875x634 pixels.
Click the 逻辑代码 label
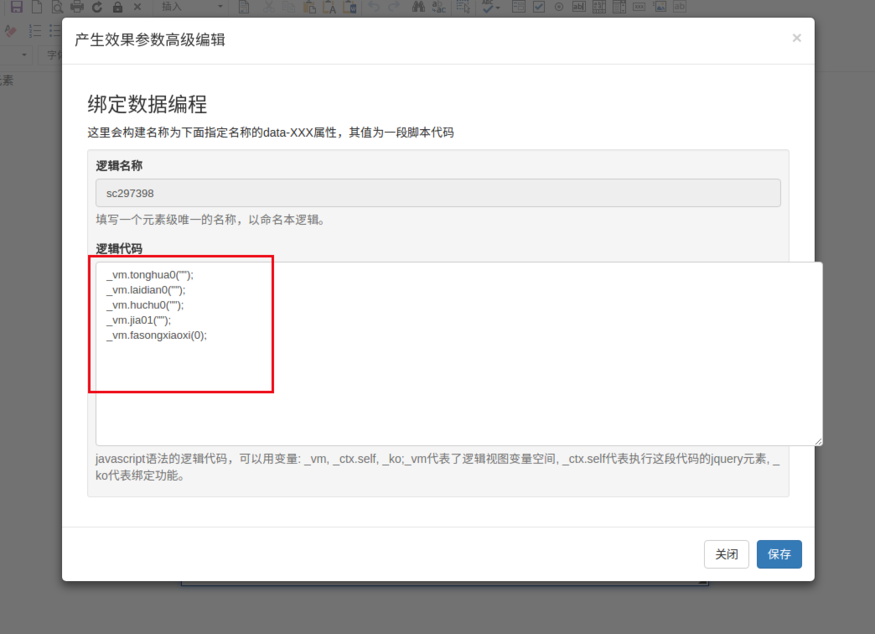pyautogui.click(x=119, y=248)
